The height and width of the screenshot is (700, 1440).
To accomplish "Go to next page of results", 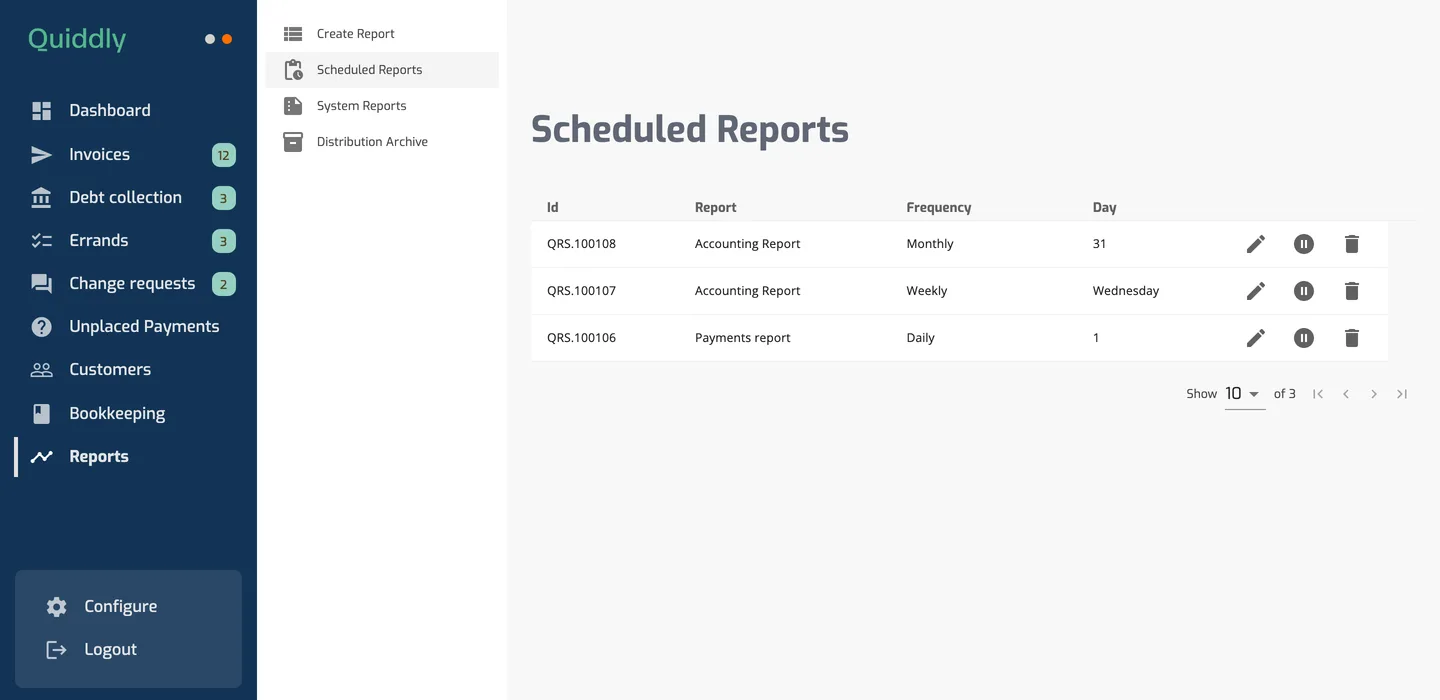I will pyautogui.click(x=1374, y=394).
